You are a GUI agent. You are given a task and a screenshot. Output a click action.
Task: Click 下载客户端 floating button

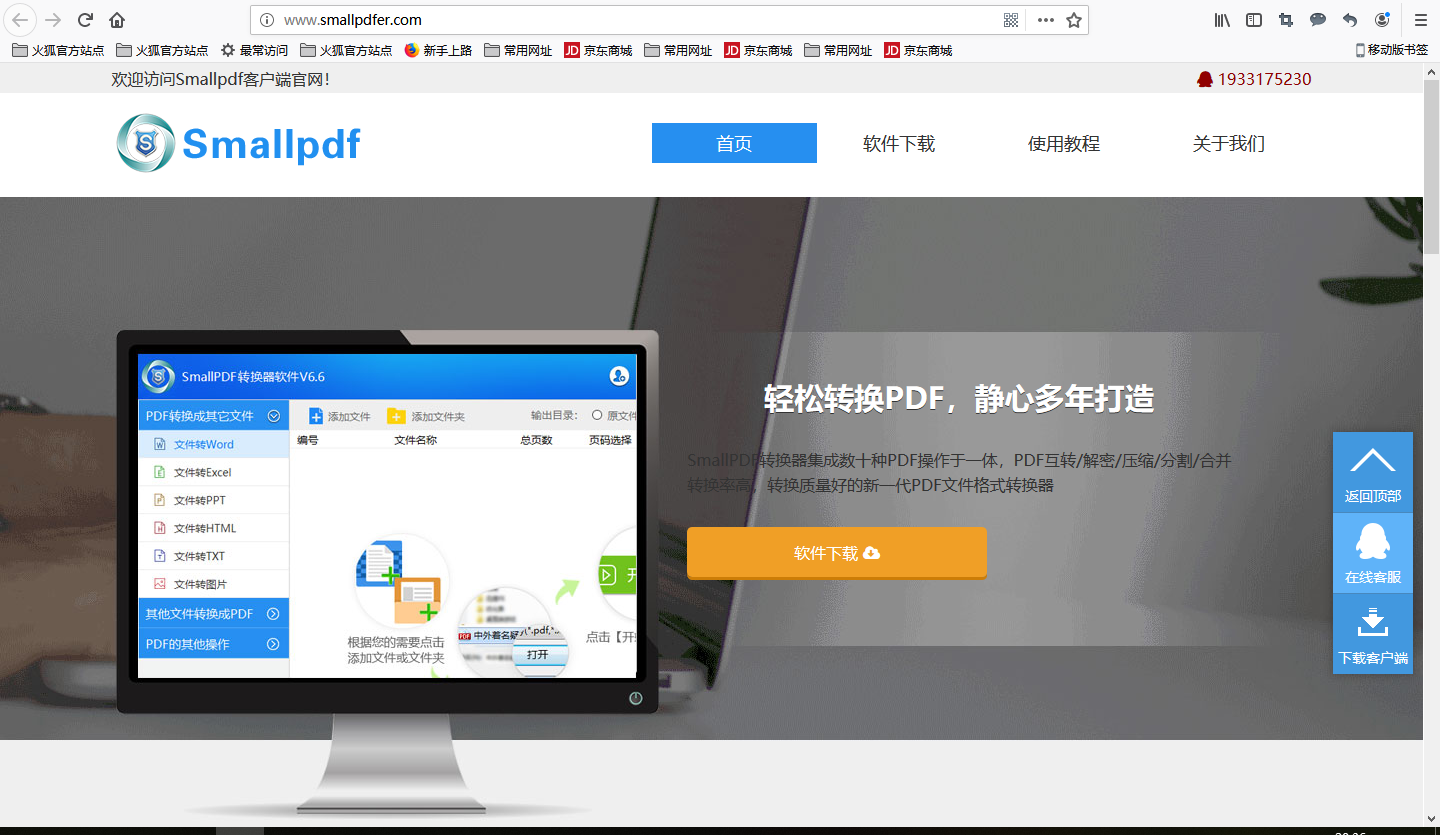click(x=1373, y=634)
